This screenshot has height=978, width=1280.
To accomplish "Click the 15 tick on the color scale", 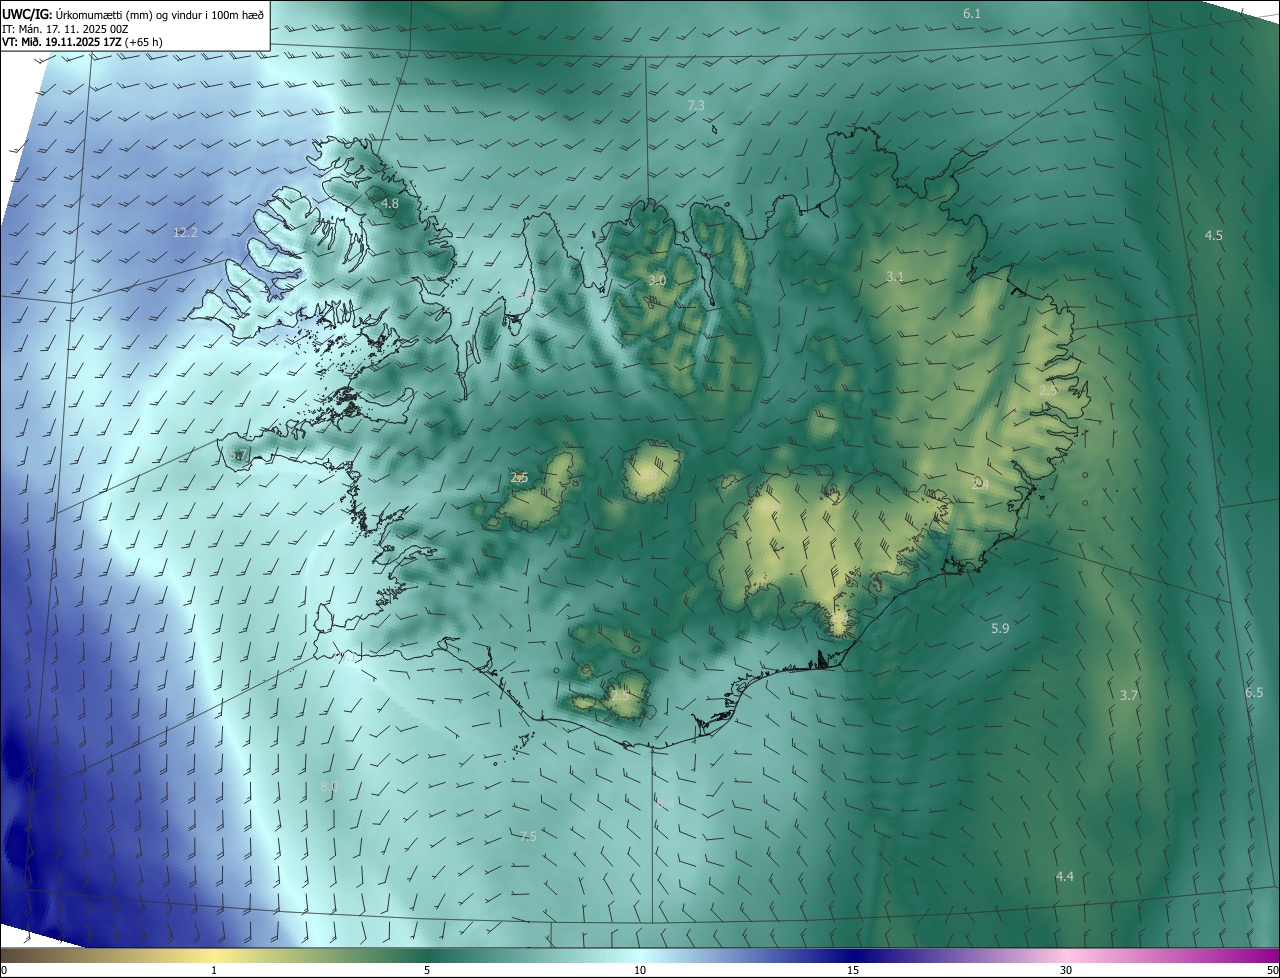I will [x=853, y=970].
